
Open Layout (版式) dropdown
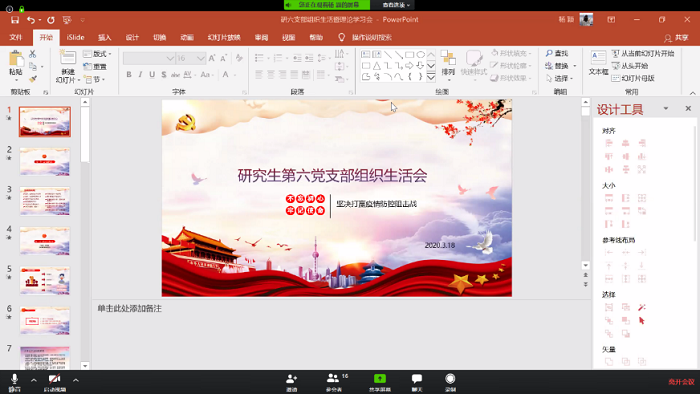[97, 54]
